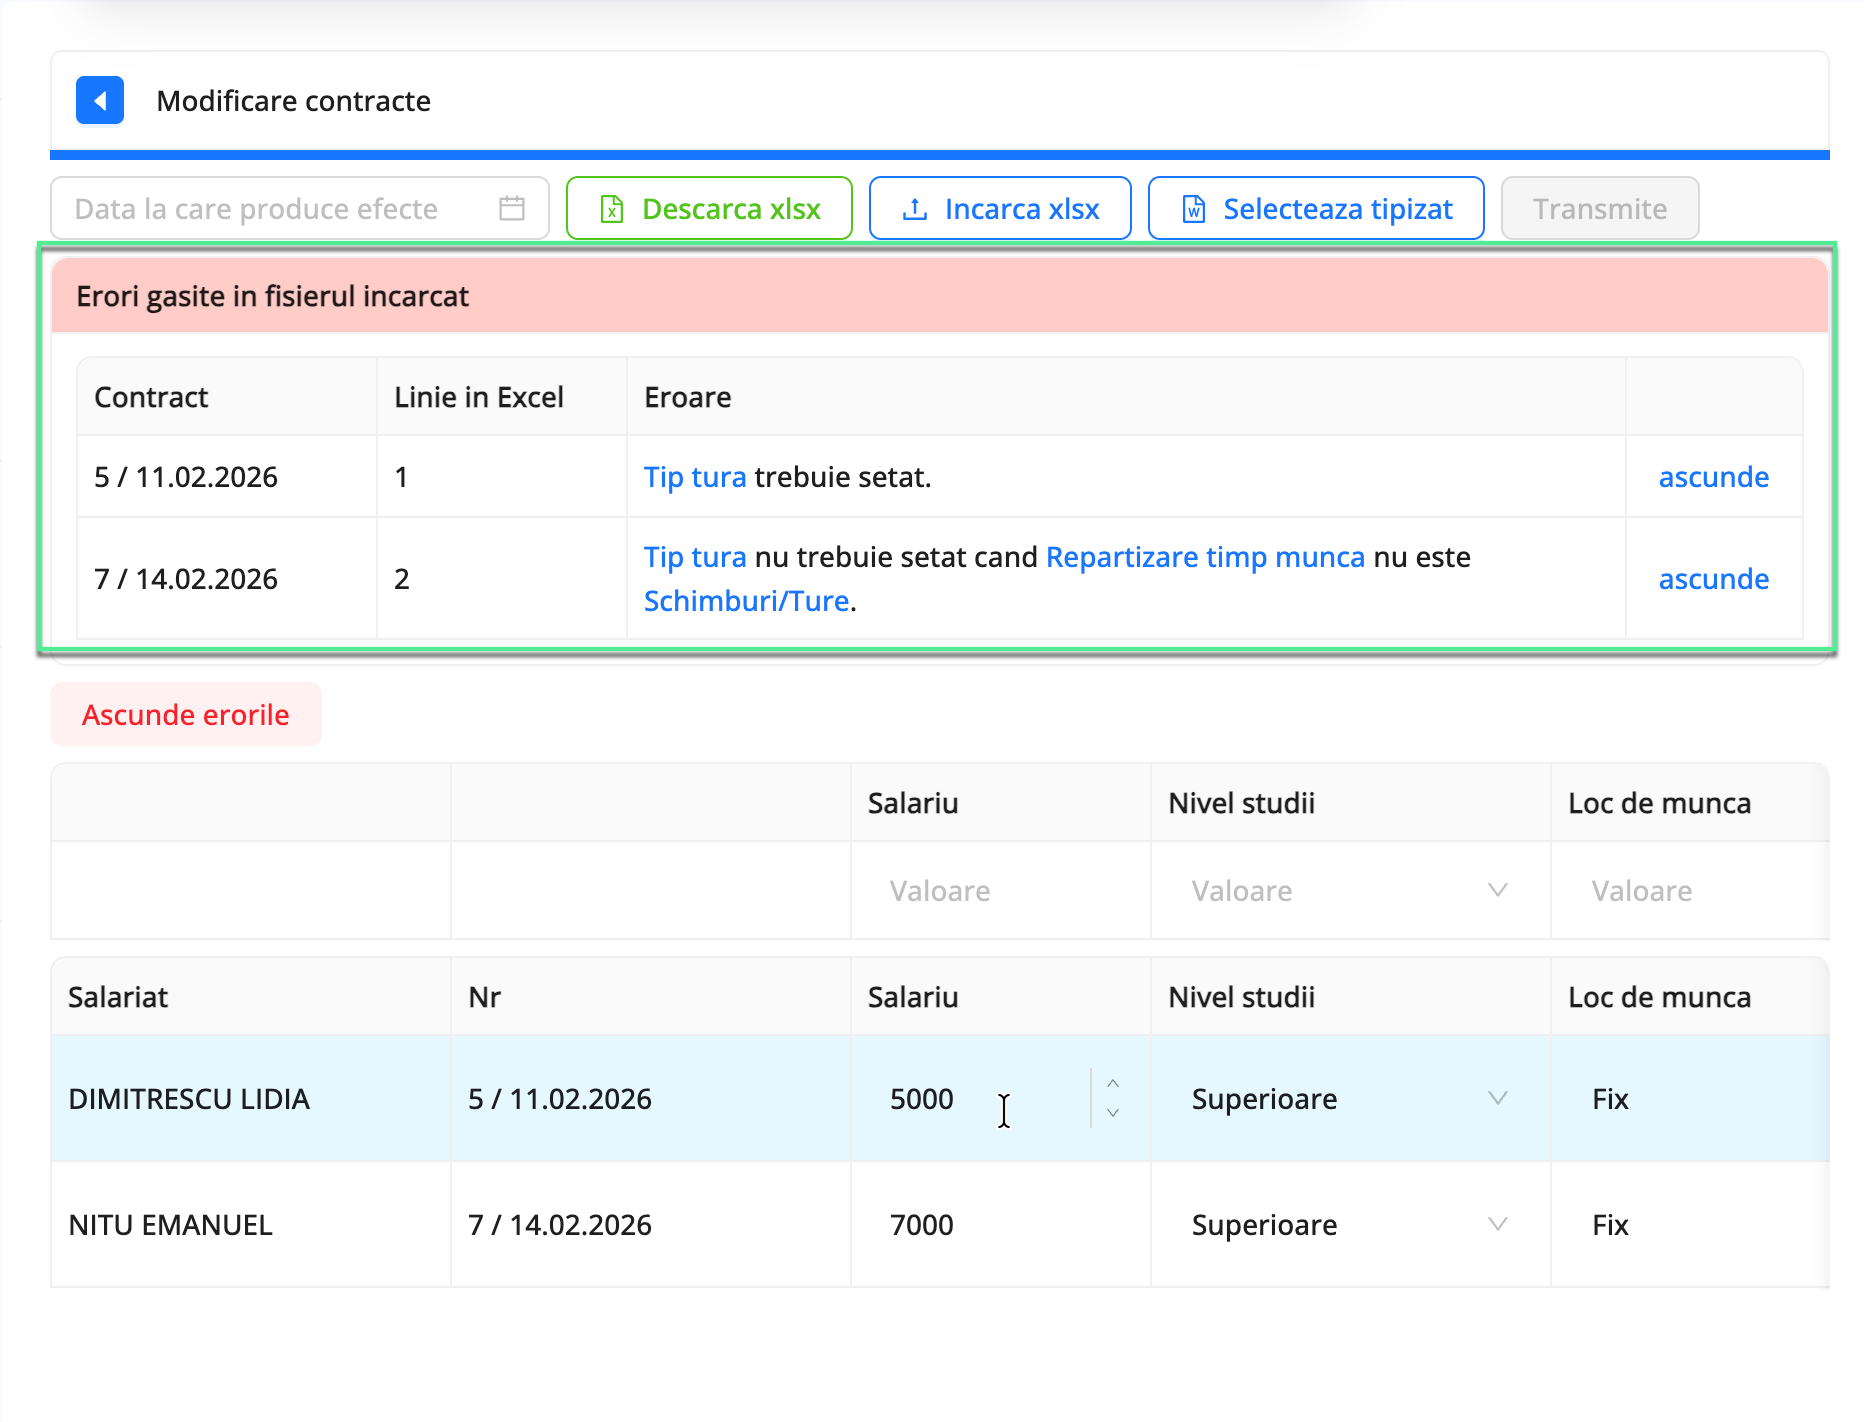Click the Schimburi/Ture link
The width and height of the screenshot is (1864, 1422).
tap(746, 601)
